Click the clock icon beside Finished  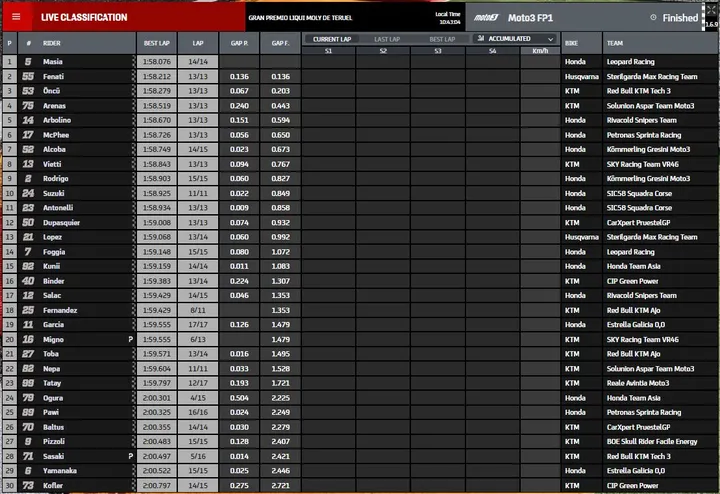pyautogui.click(x=653, y=17)
